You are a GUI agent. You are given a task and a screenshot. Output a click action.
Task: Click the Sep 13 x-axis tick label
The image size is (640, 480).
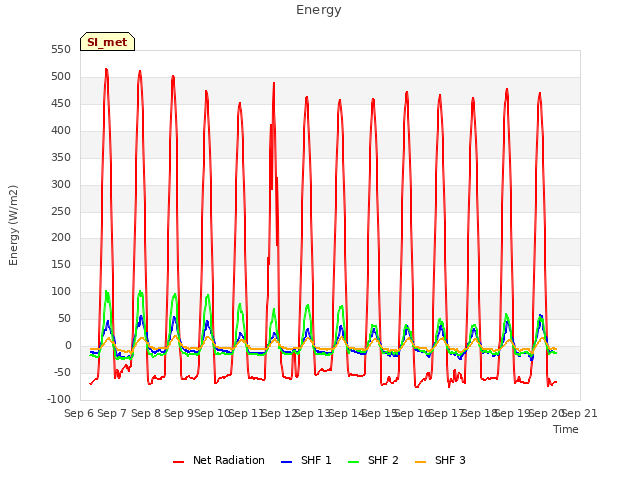(312, 413)
